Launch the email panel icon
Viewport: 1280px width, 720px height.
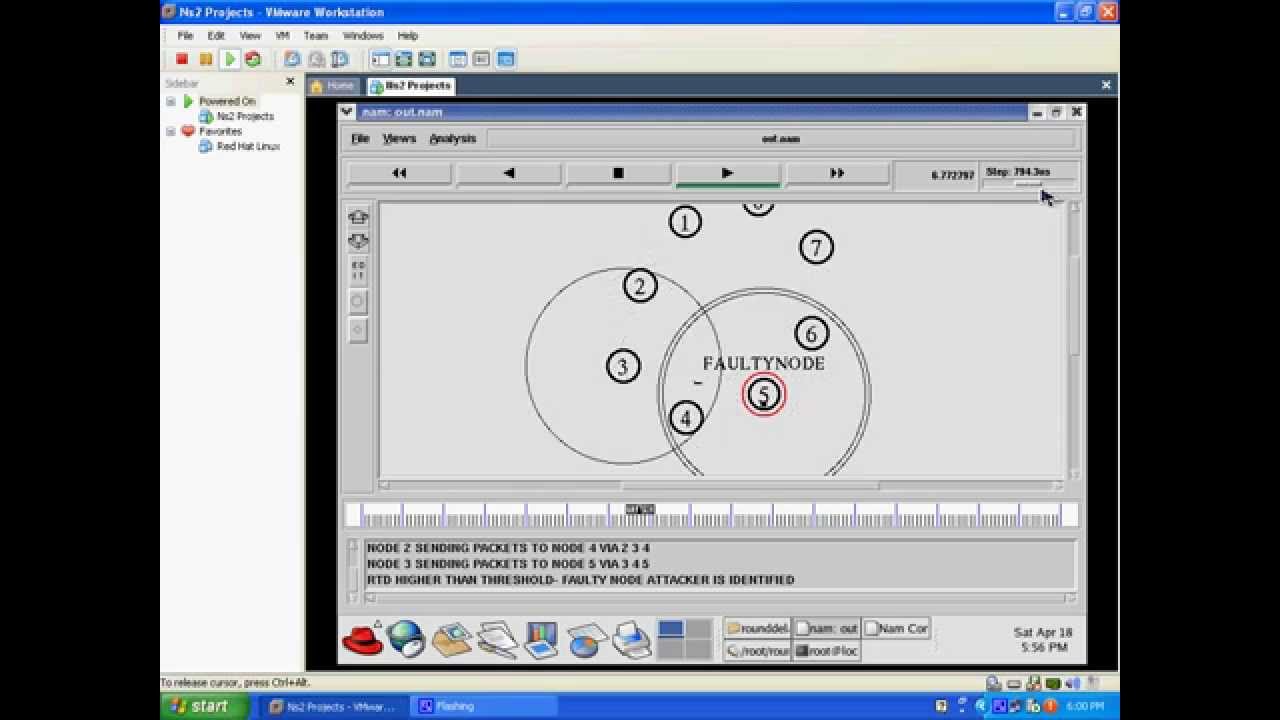click(x=452, y=639)
